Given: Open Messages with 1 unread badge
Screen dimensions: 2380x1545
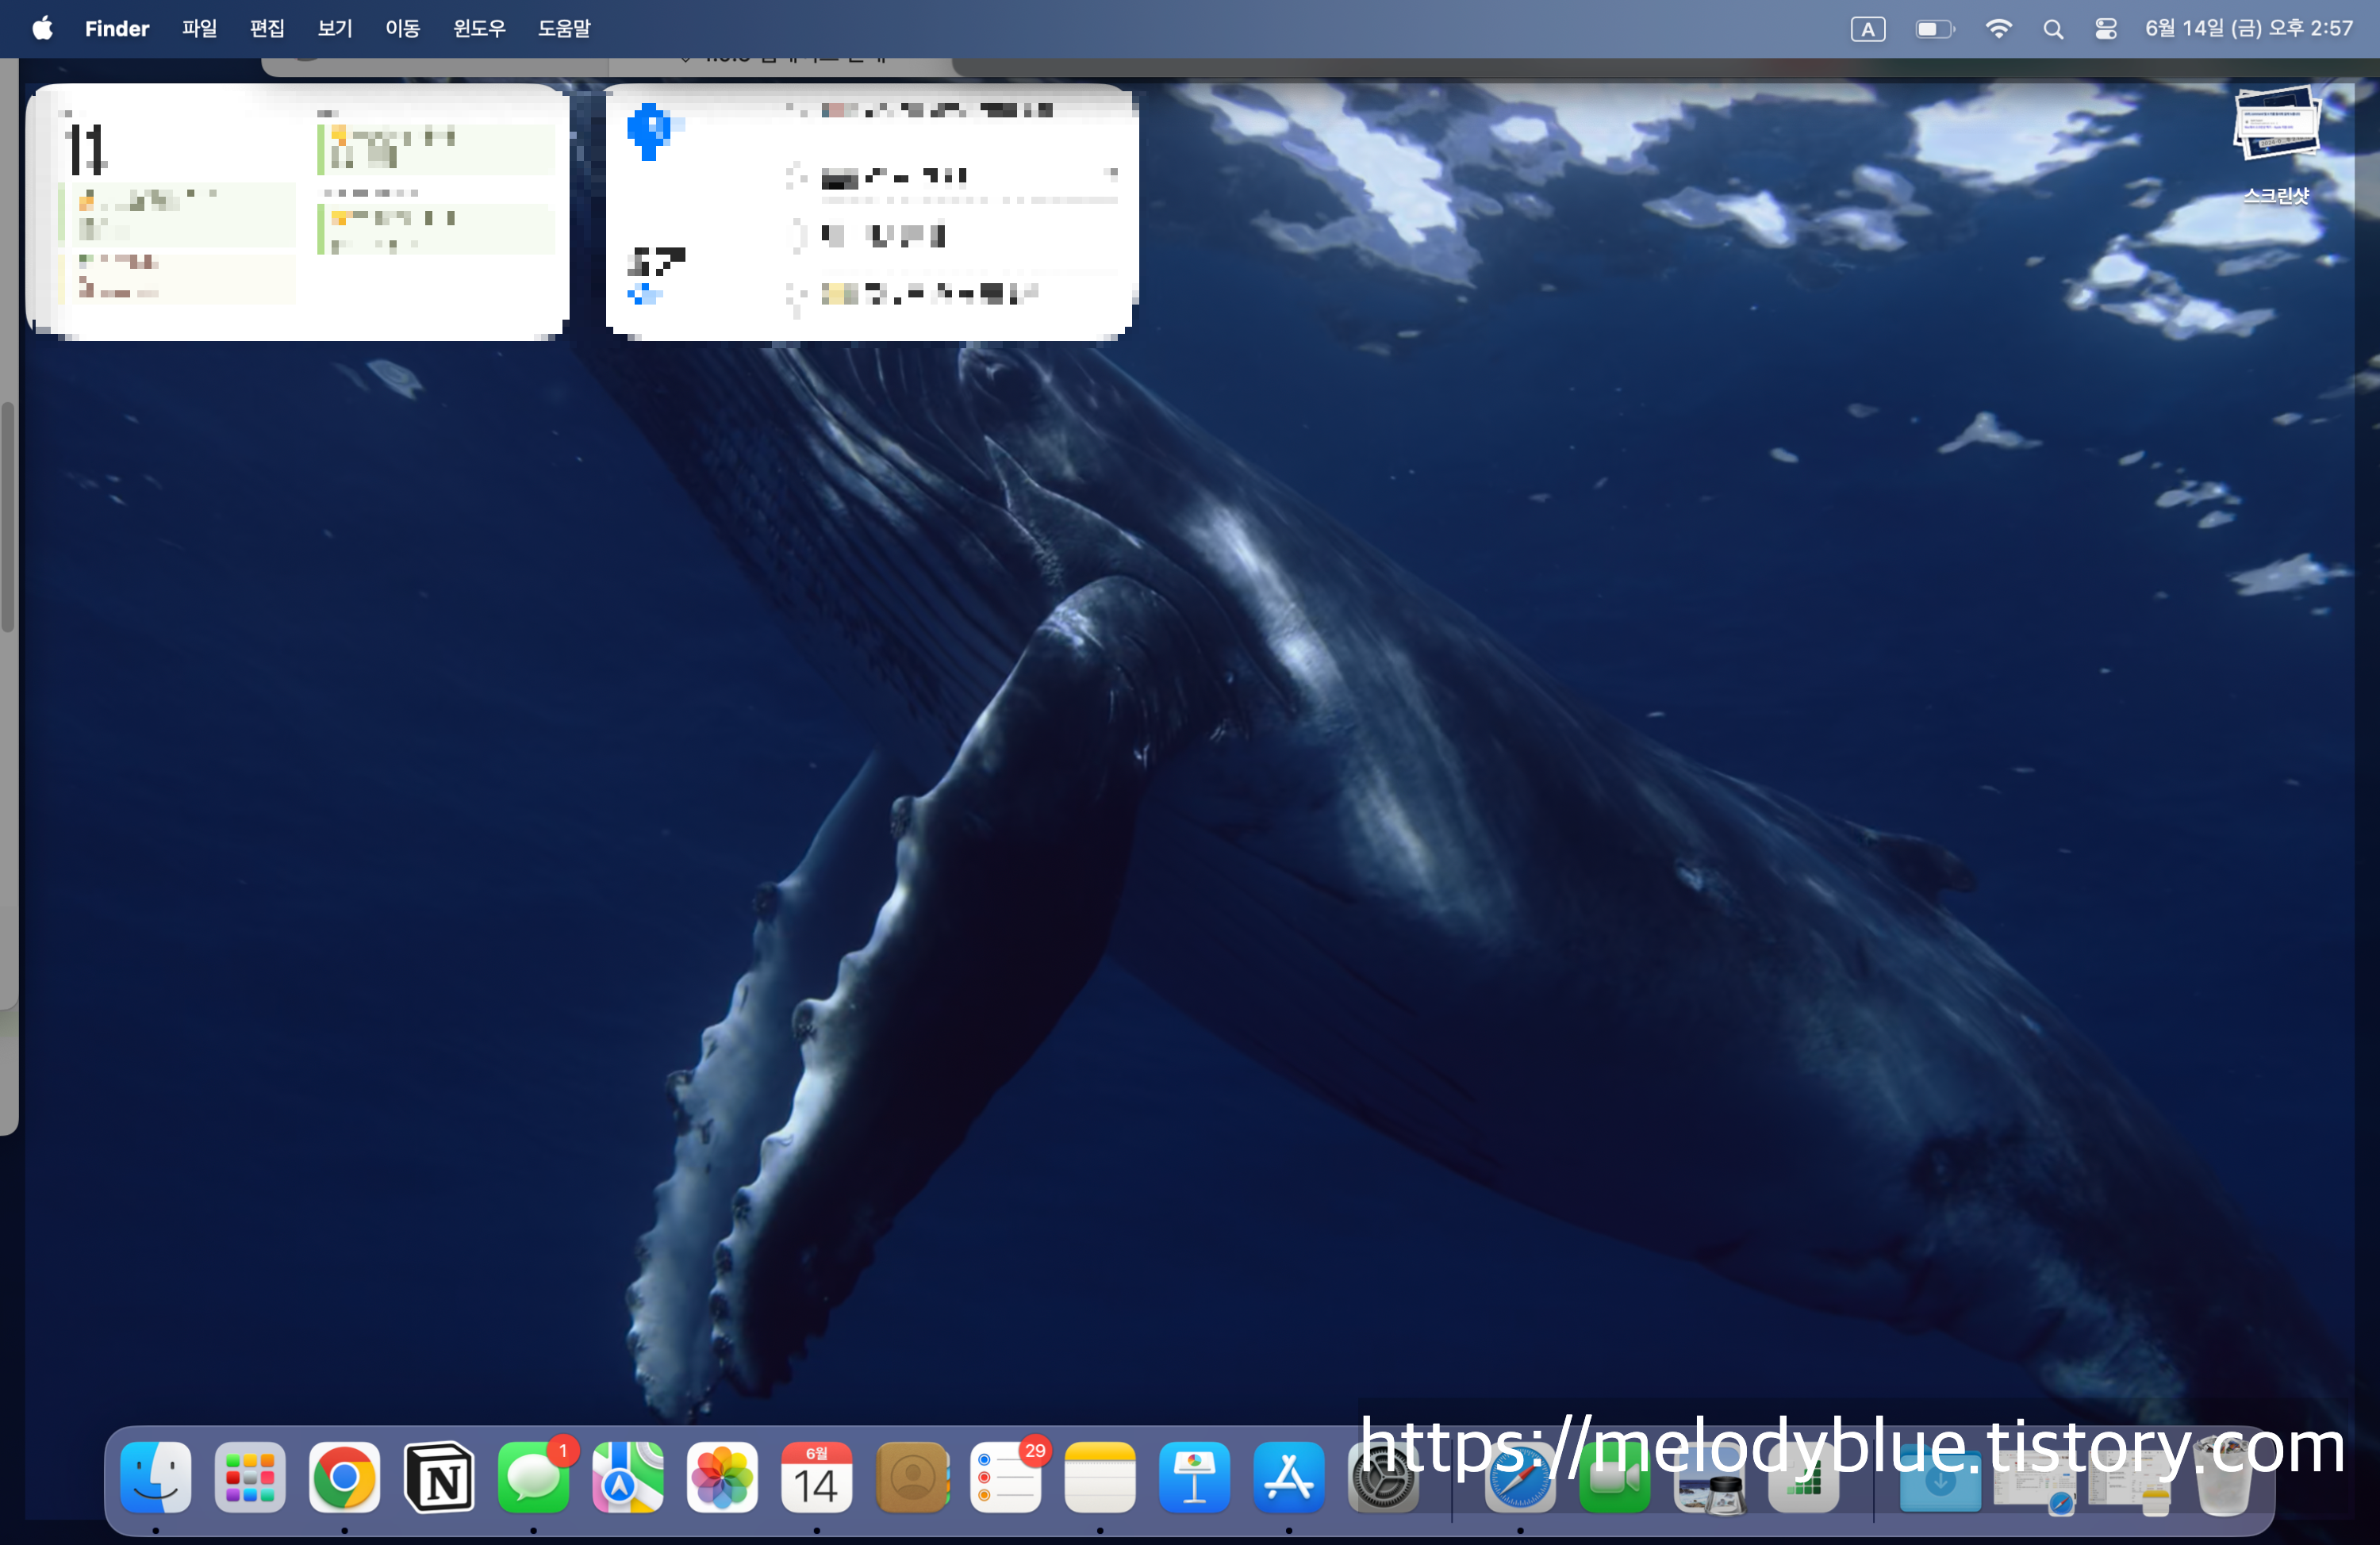Looking at the screenshot, I should pos(533,1478).
